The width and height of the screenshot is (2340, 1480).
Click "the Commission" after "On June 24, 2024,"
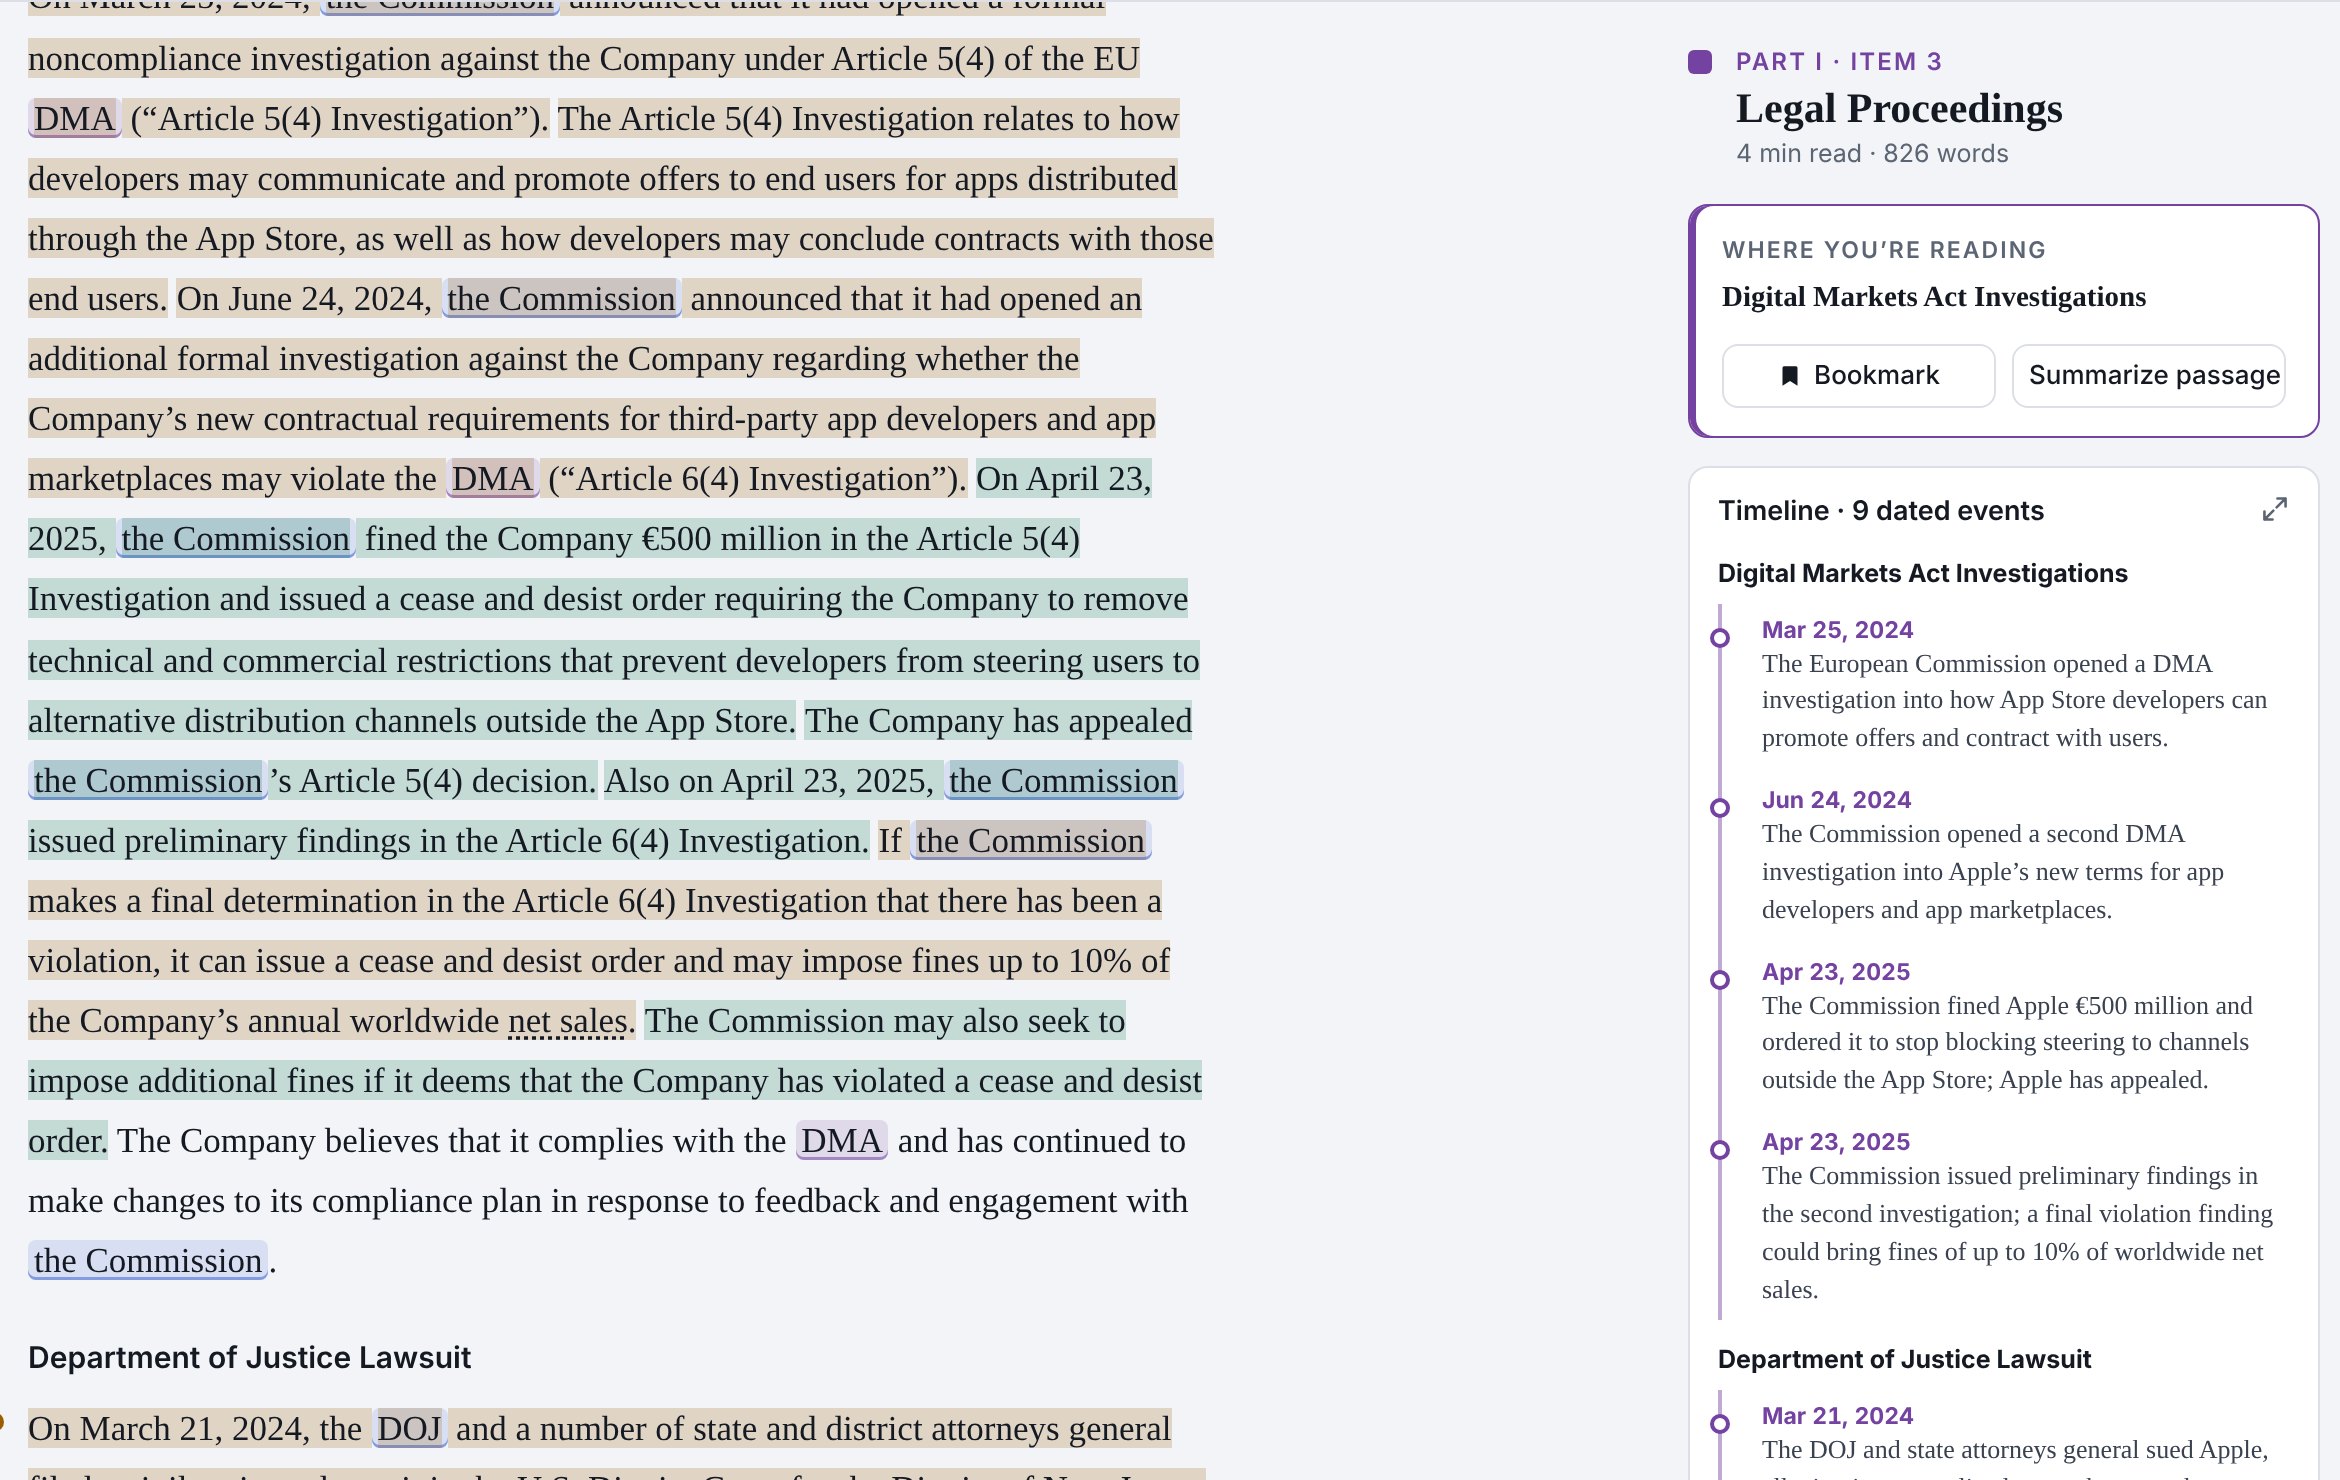pos(561,299)
